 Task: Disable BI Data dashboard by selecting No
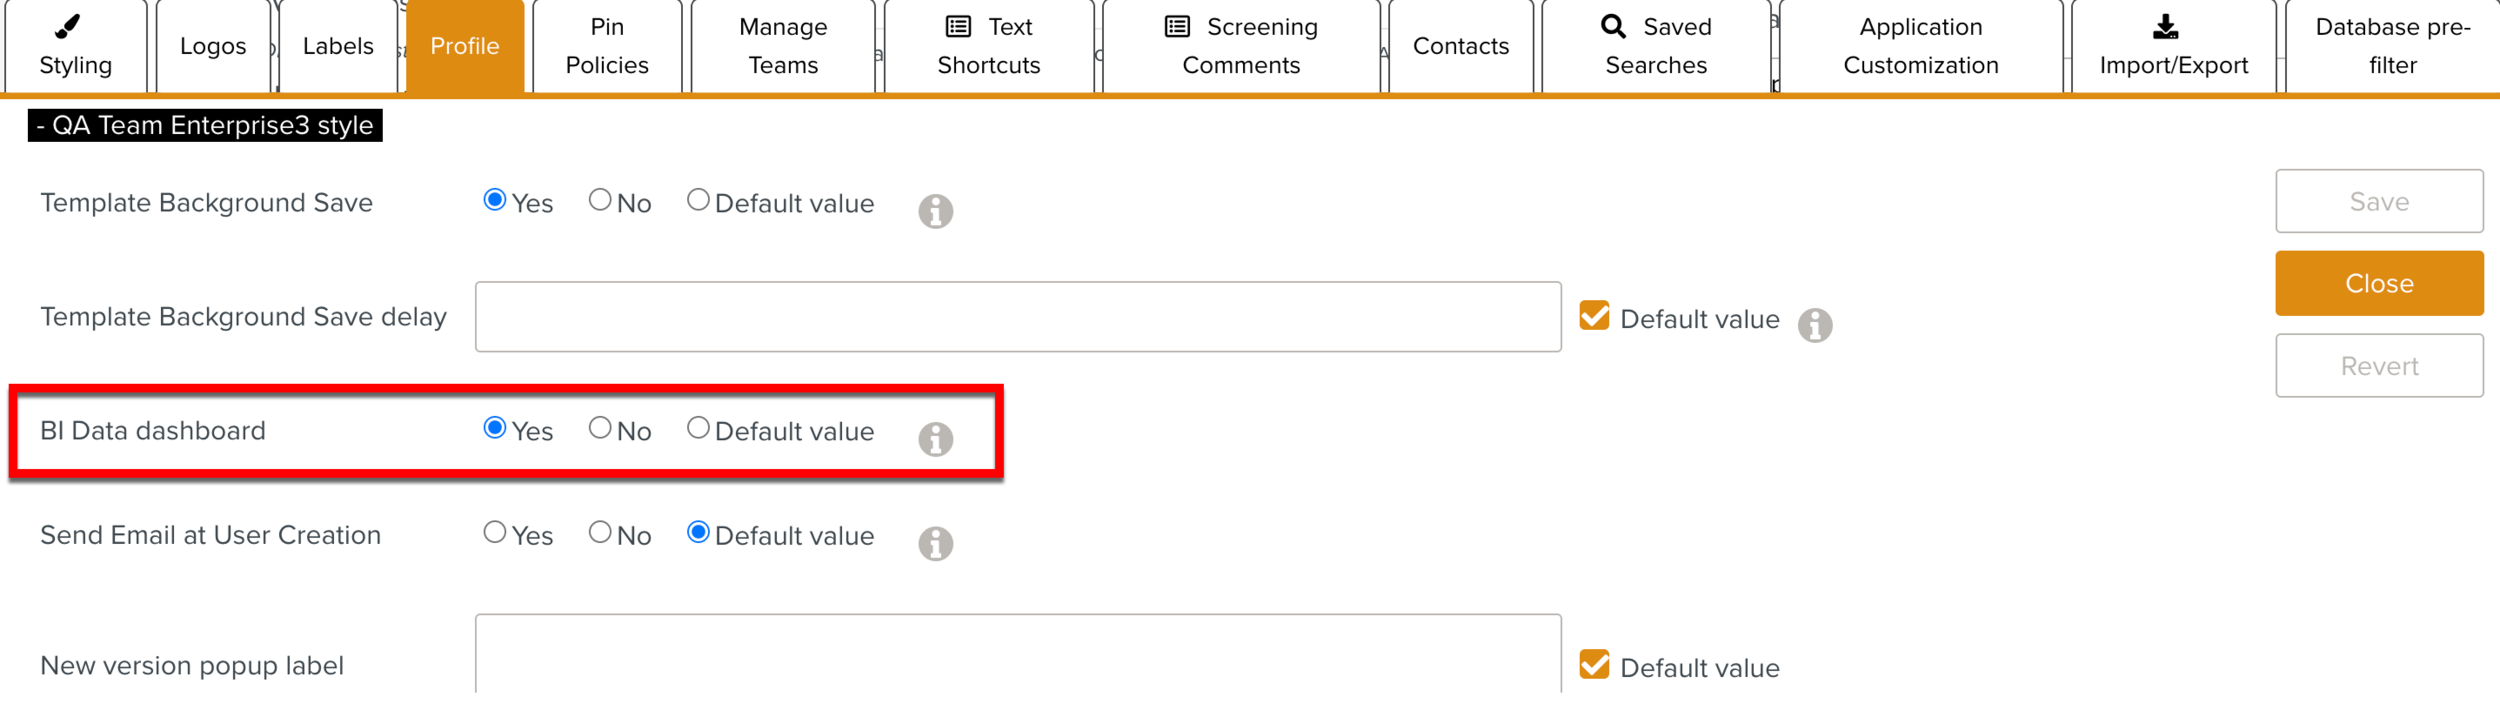601,428
